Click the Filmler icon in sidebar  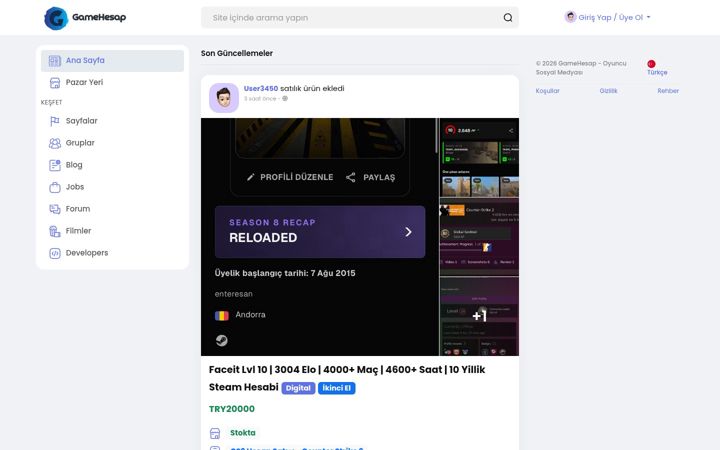55,231
